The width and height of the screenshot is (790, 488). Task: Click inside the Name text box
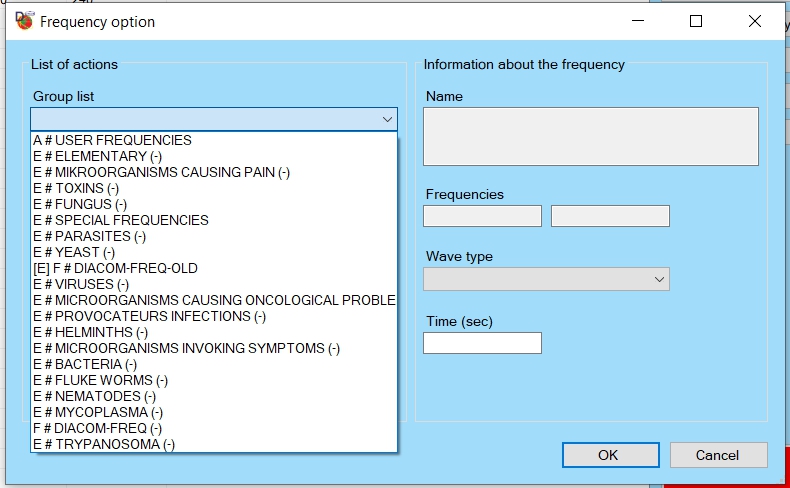(x=590, y=136)
